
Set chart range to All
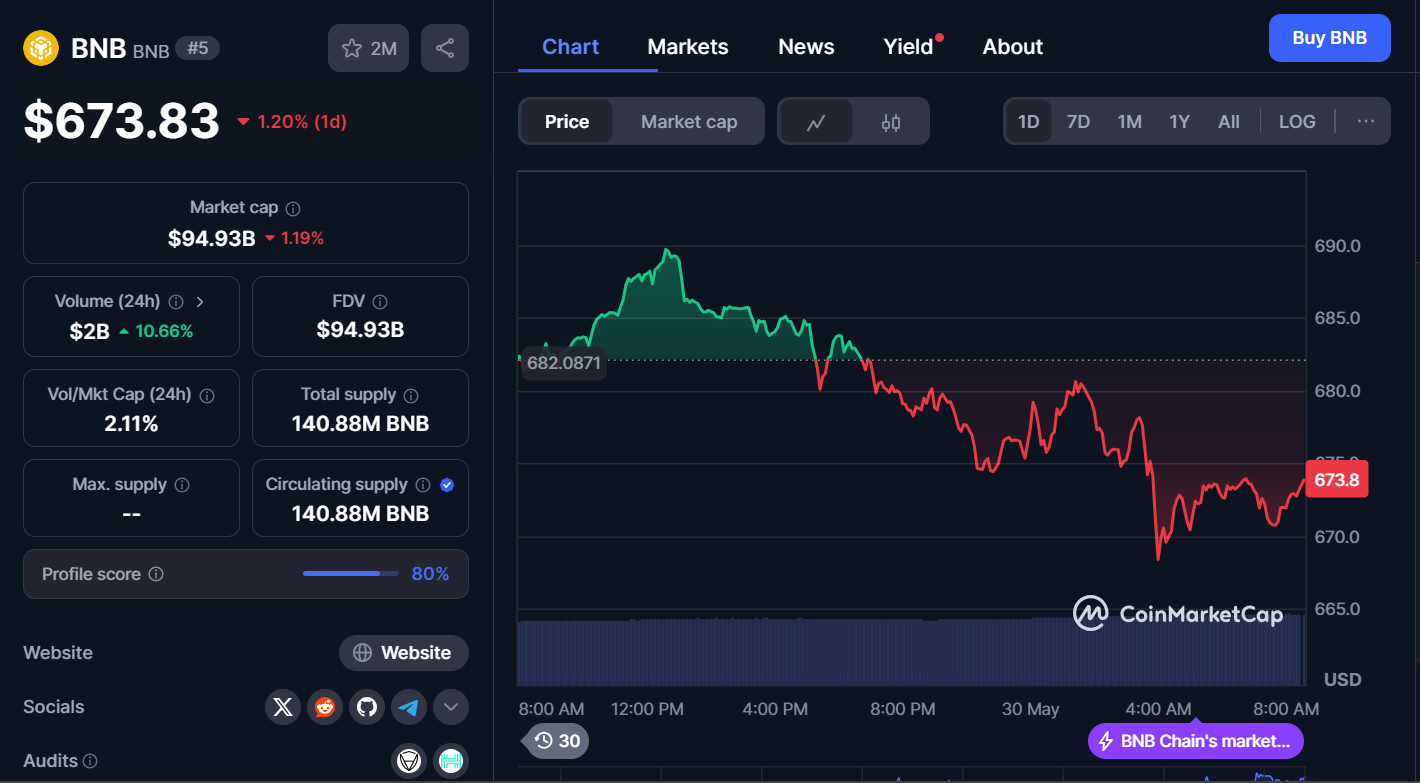[x=1229, y=122]
